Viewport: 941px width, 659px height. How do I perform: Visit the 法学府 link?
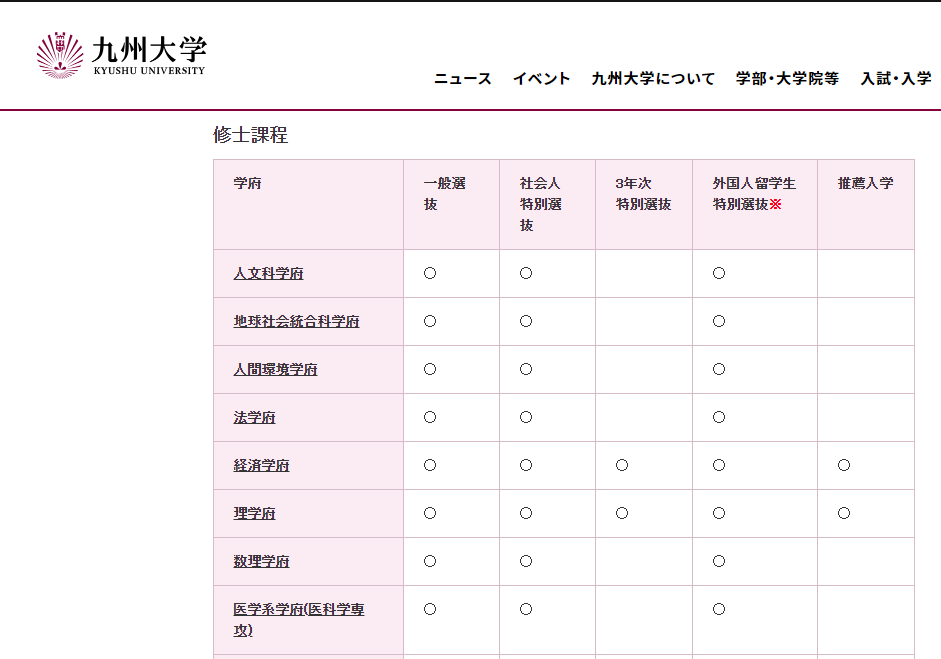click(x=254, y=418)
